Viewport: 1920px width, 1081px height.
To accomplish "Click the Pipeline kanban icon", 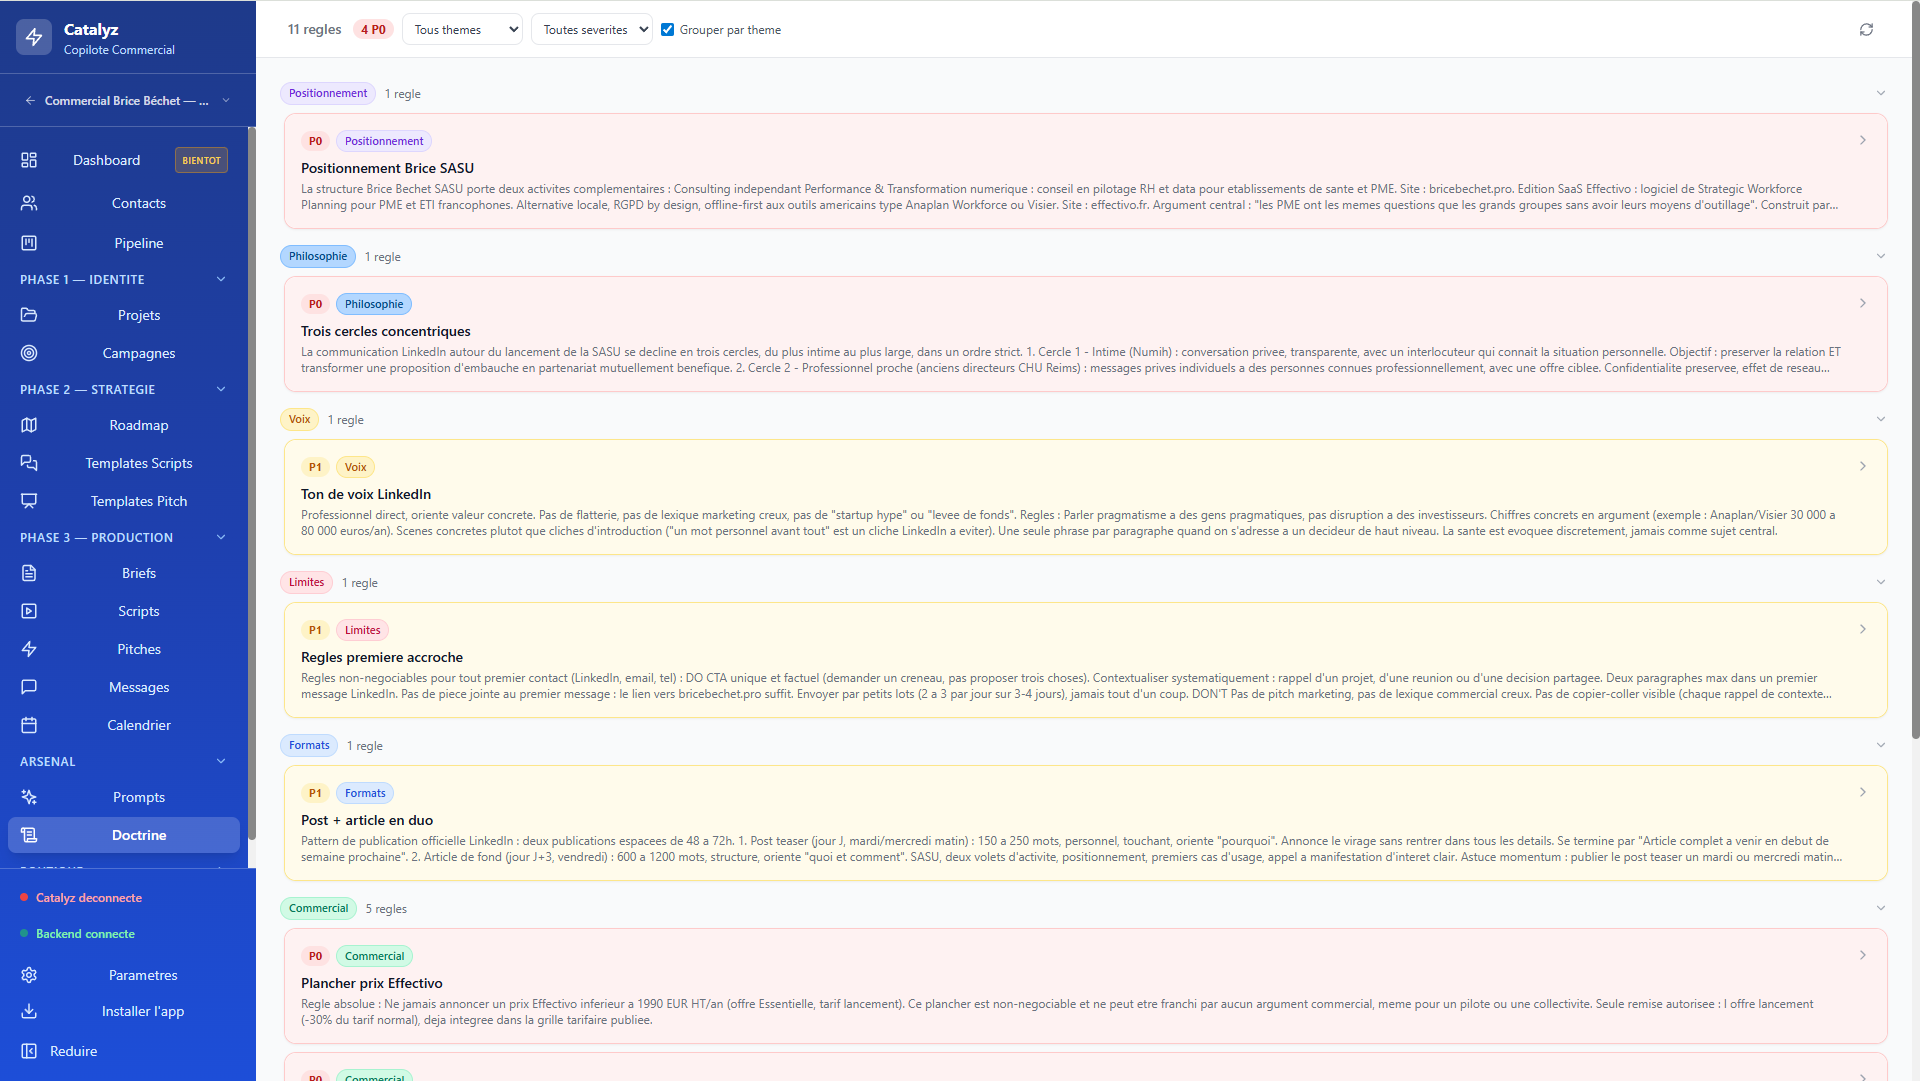I will coord(29,243).
